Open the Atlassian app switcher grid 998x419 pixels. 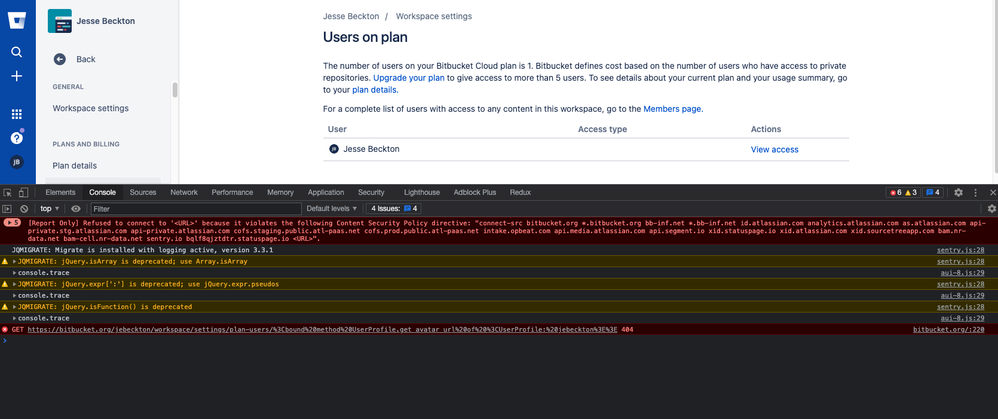pos(17,114)
